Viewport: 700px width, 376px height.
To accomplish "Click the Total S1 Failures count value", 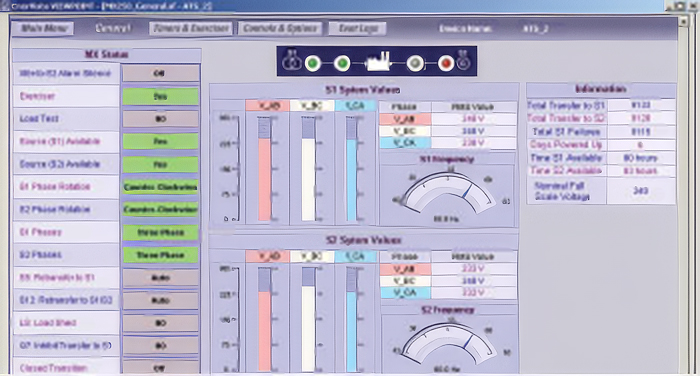I will point(641,132).
